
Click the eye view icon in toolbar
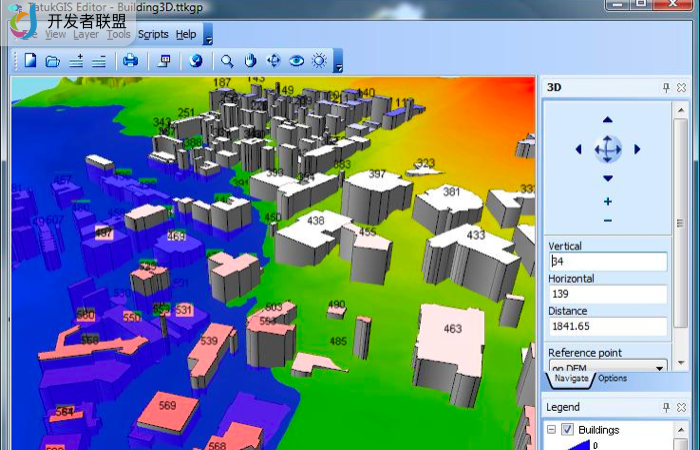point(296,61)
